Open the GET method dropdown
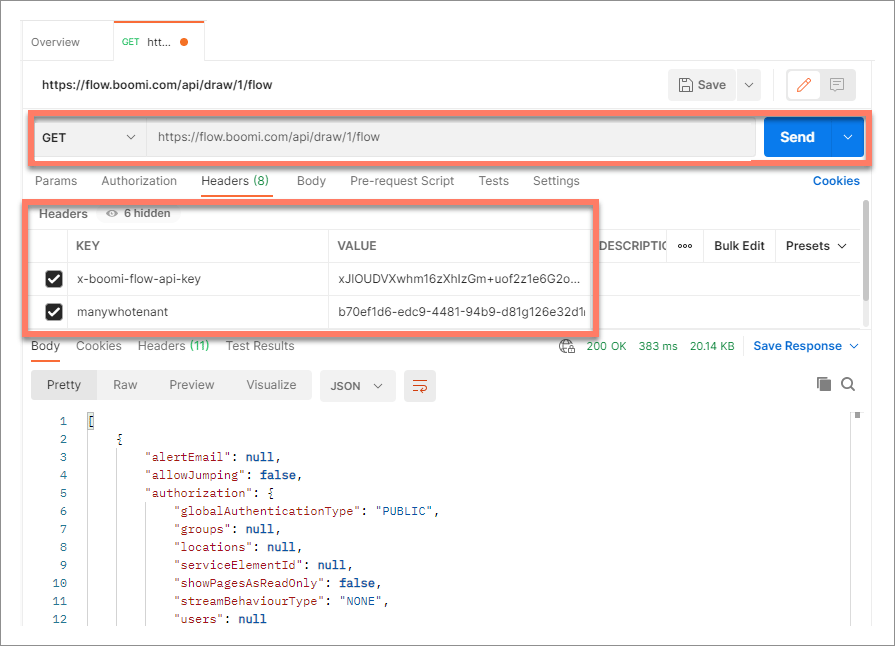This screenshot has height=646, width=895. point(90,138)
